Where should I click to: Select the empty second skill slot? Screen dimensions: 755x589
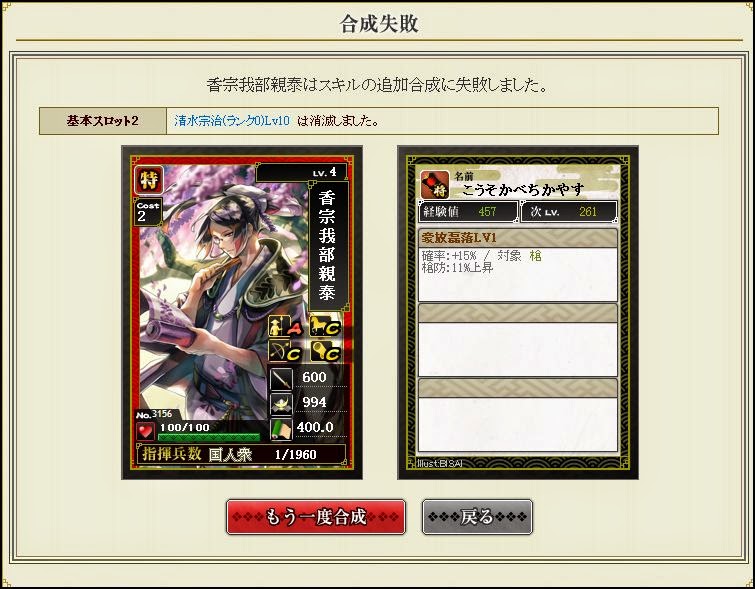pos(518,340)
